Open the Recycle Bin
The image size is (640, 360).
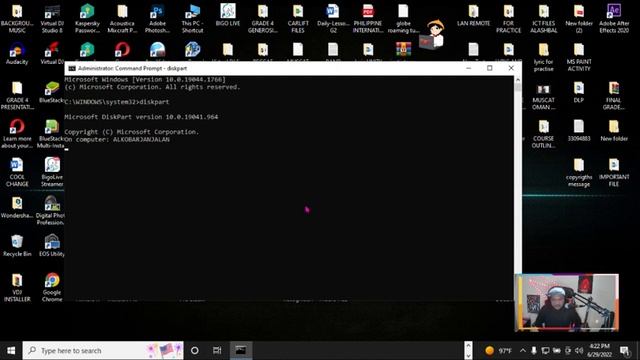17,245
